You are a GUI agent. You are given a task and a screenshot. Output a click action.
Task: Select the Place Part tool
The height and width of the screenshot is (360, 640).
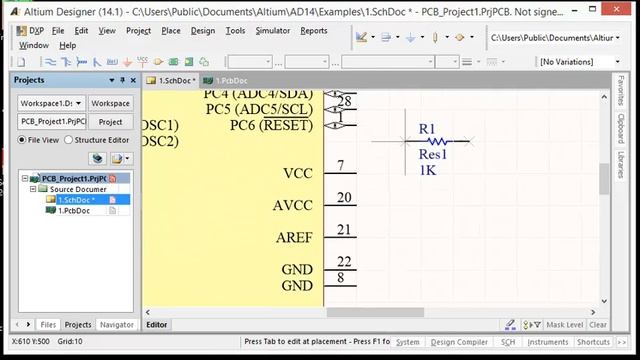click(x=158, y=62)
